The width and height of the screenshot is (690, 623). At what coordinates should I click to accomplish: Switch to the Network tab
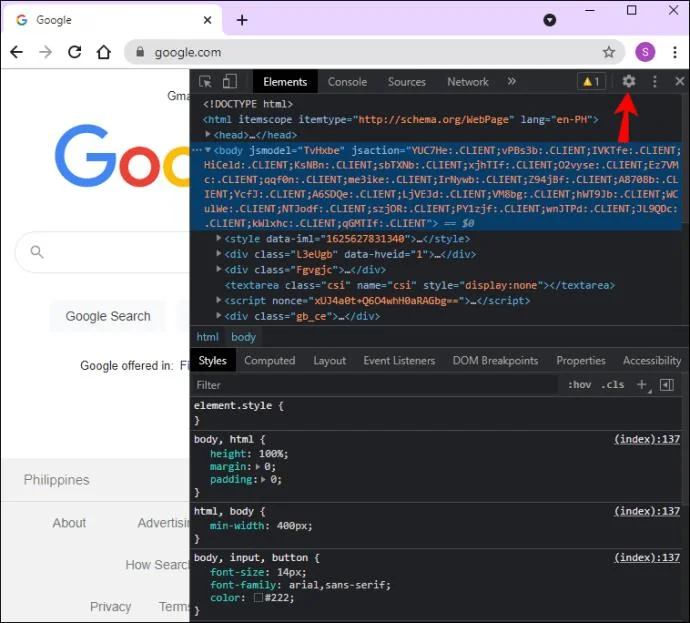[x=468, y=82]
